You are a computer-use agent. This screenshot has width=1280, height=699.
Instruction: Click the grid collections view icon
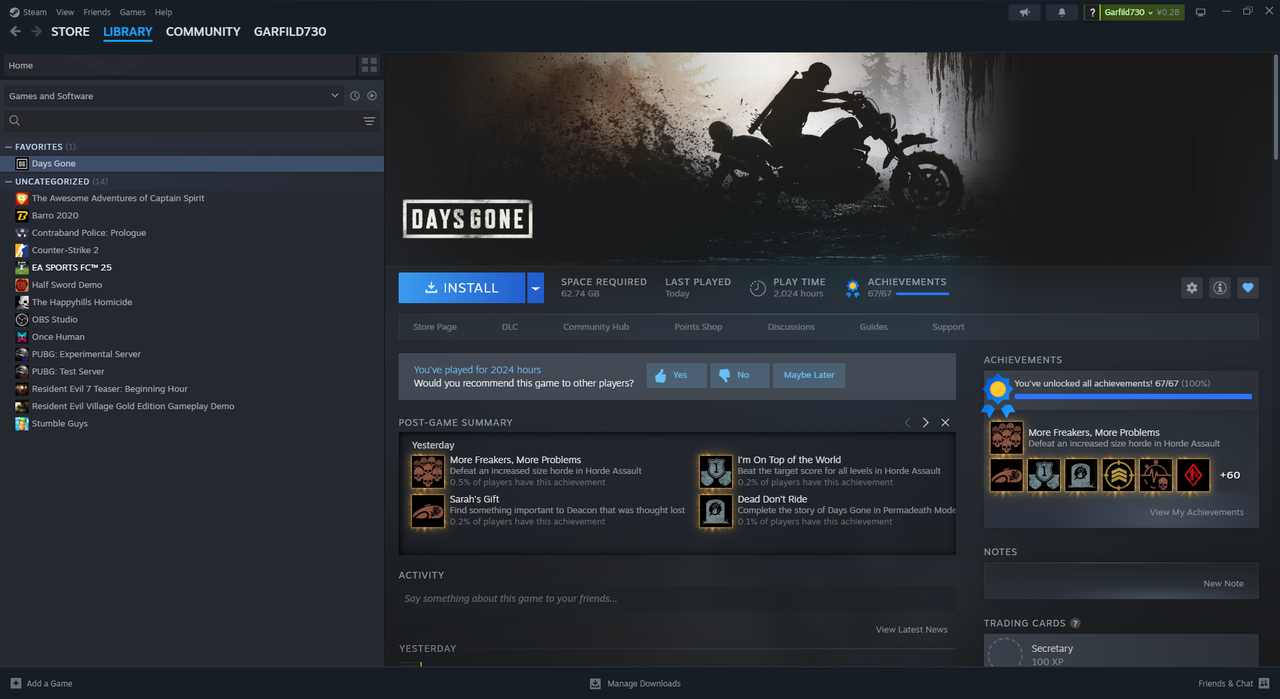(370, 65)
